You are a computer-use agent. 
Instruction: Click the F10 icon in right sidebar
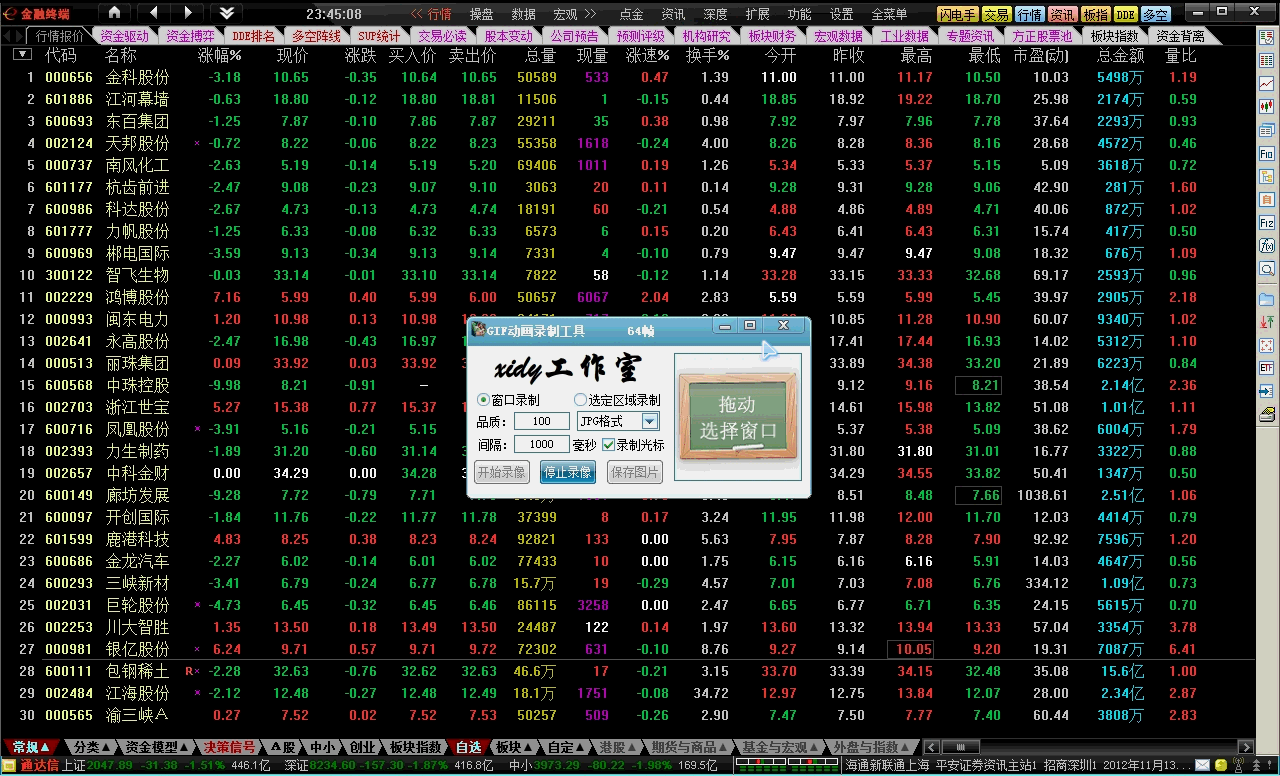1267,154
